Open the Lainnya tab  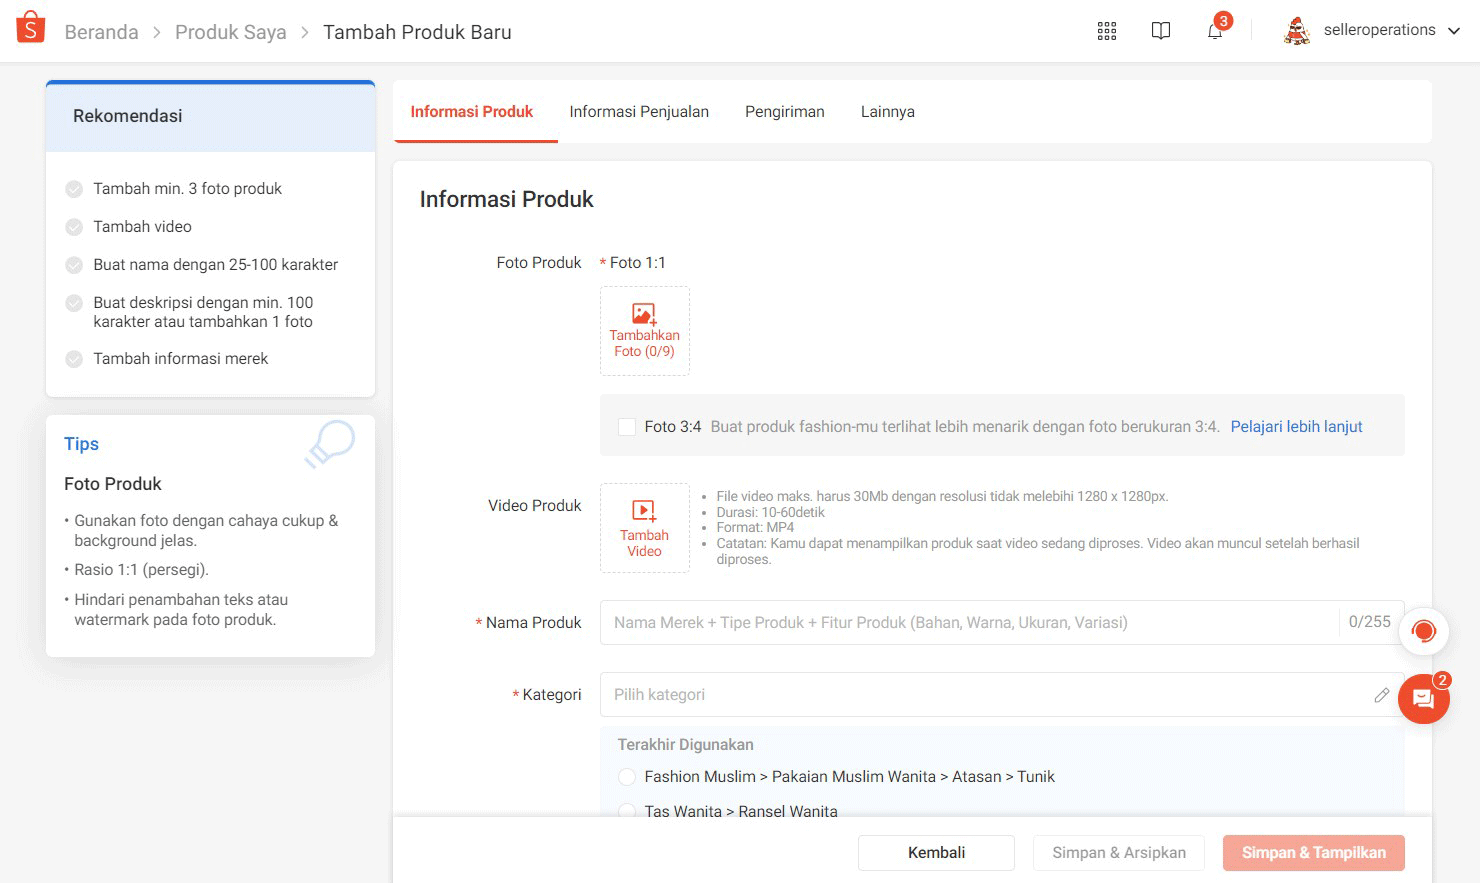click(x=887, y=112)
